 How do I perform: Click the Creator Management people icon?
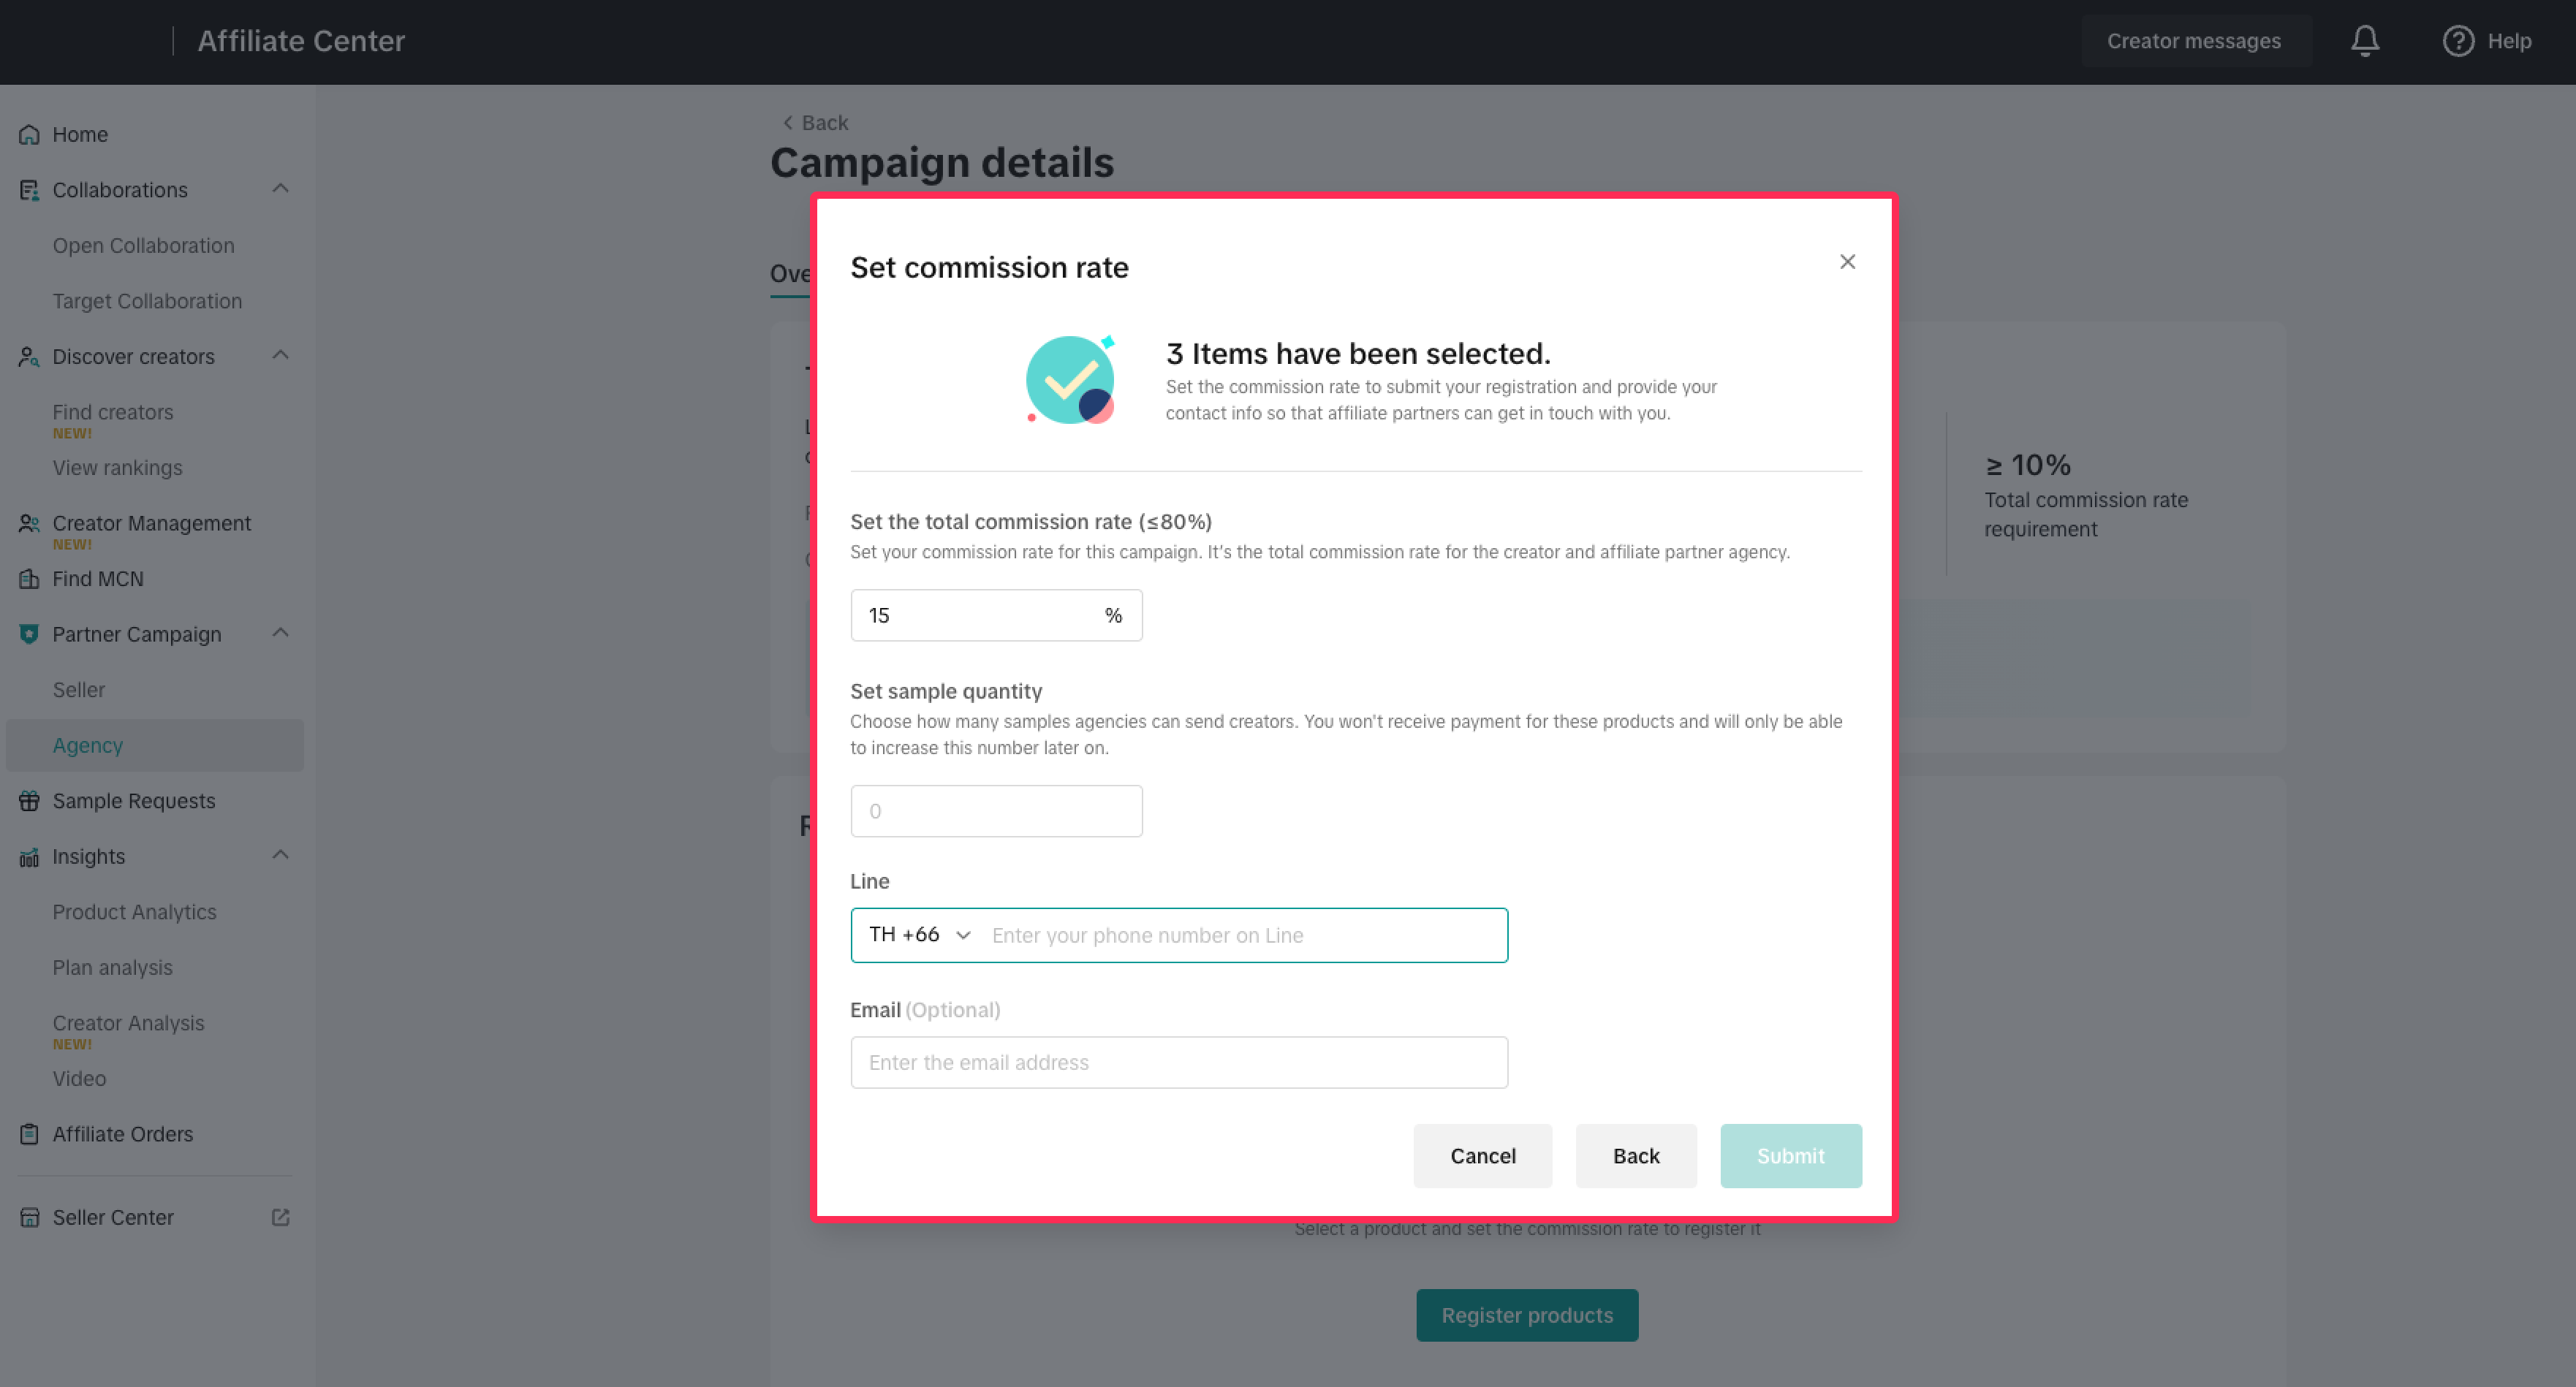(x=29, y=523)
